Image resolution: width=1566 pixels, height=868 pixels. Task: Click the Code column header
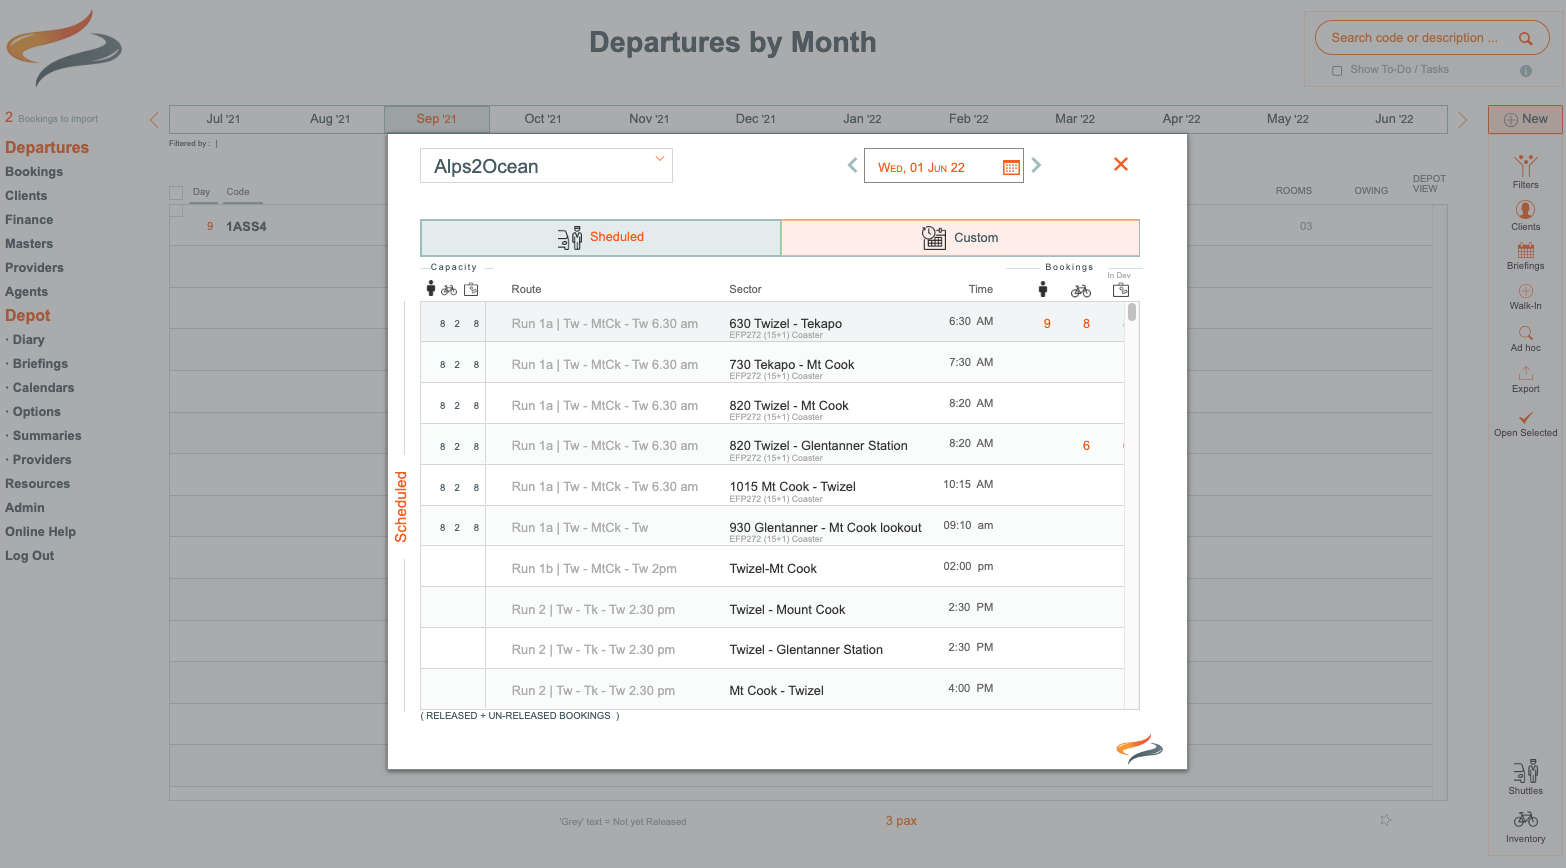(x=238, y=192)
